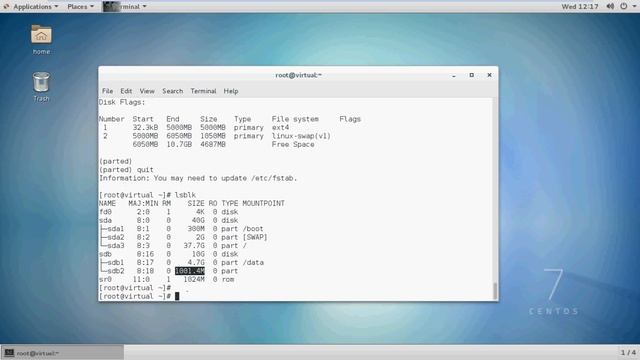The width and height of the screenshot is (640, 360).
Task: Click the sdb2 partition name
Action: click(116, 271)
